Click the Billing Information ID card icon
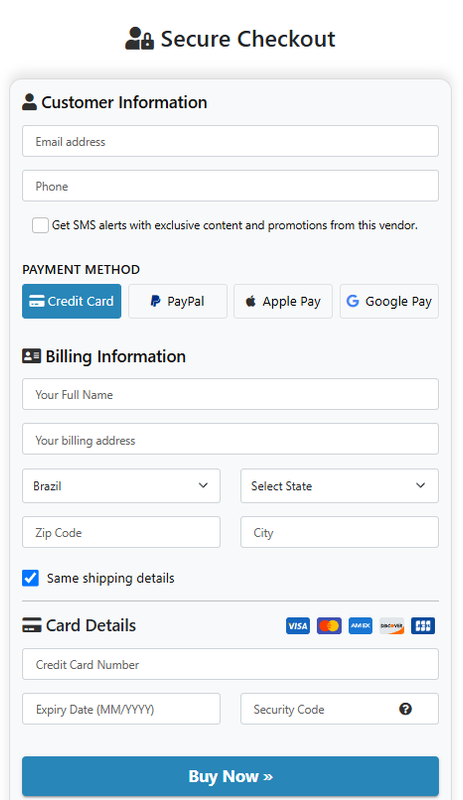This screenshot has width=463, height=800. point(31,356)
